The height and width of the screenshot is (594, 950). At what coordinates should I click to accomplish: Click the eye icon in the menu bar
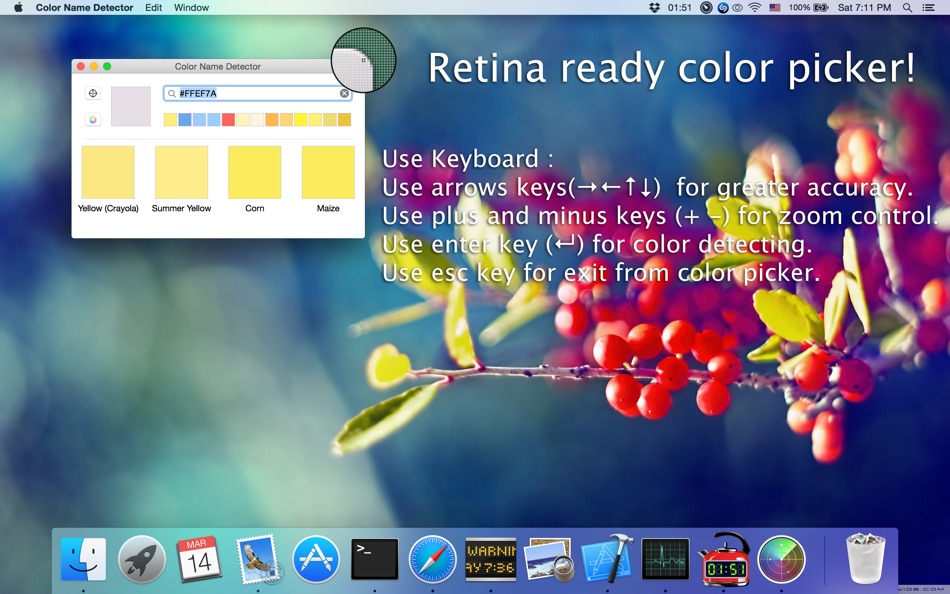click(737, 7)
